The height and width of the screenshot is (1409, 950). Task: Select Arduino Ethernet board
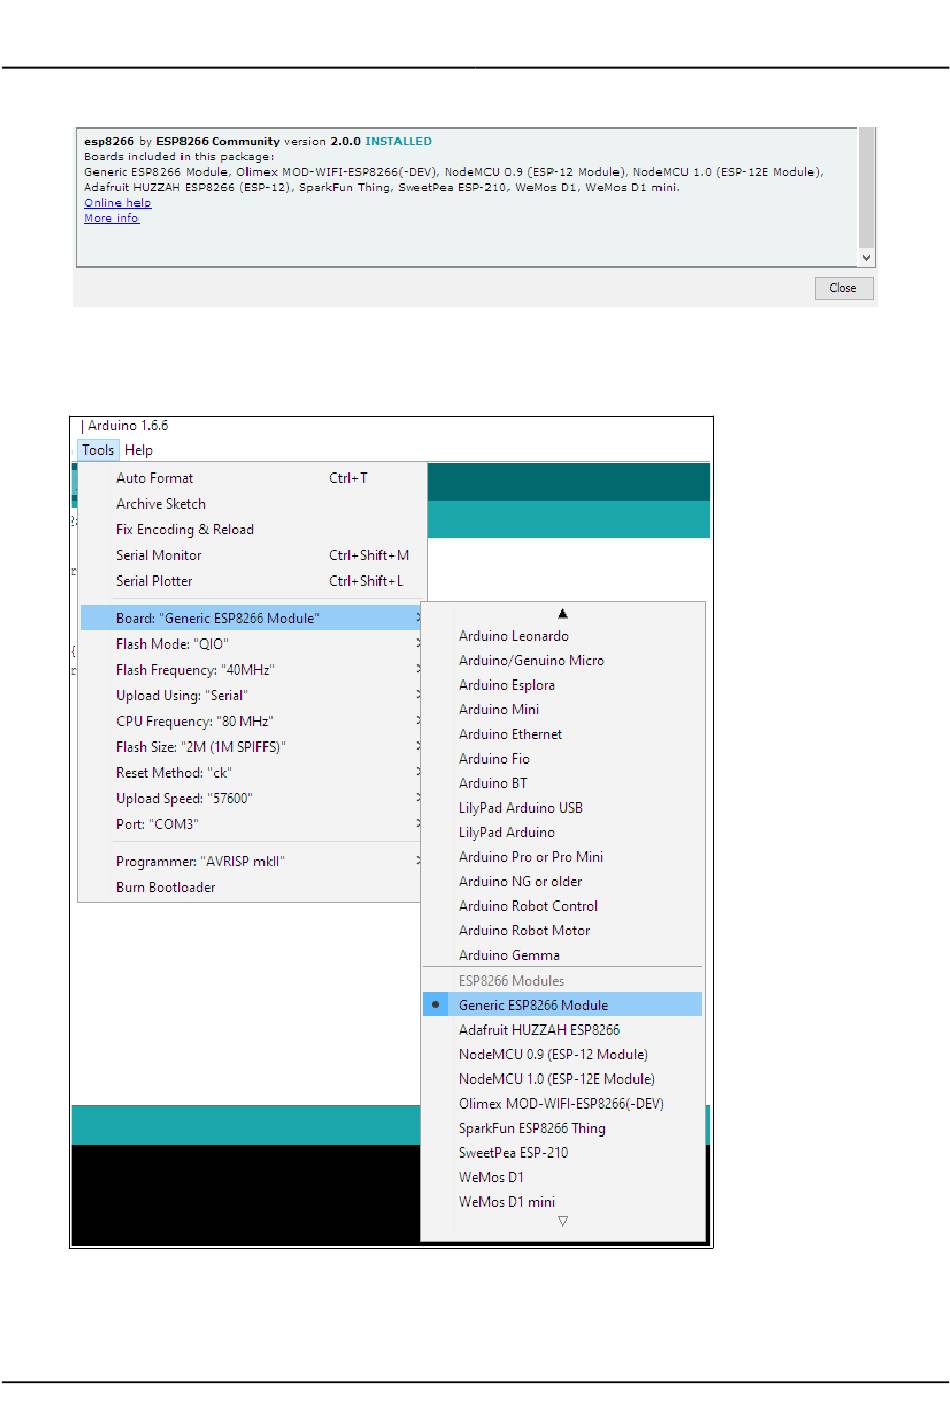coord(563,734)
